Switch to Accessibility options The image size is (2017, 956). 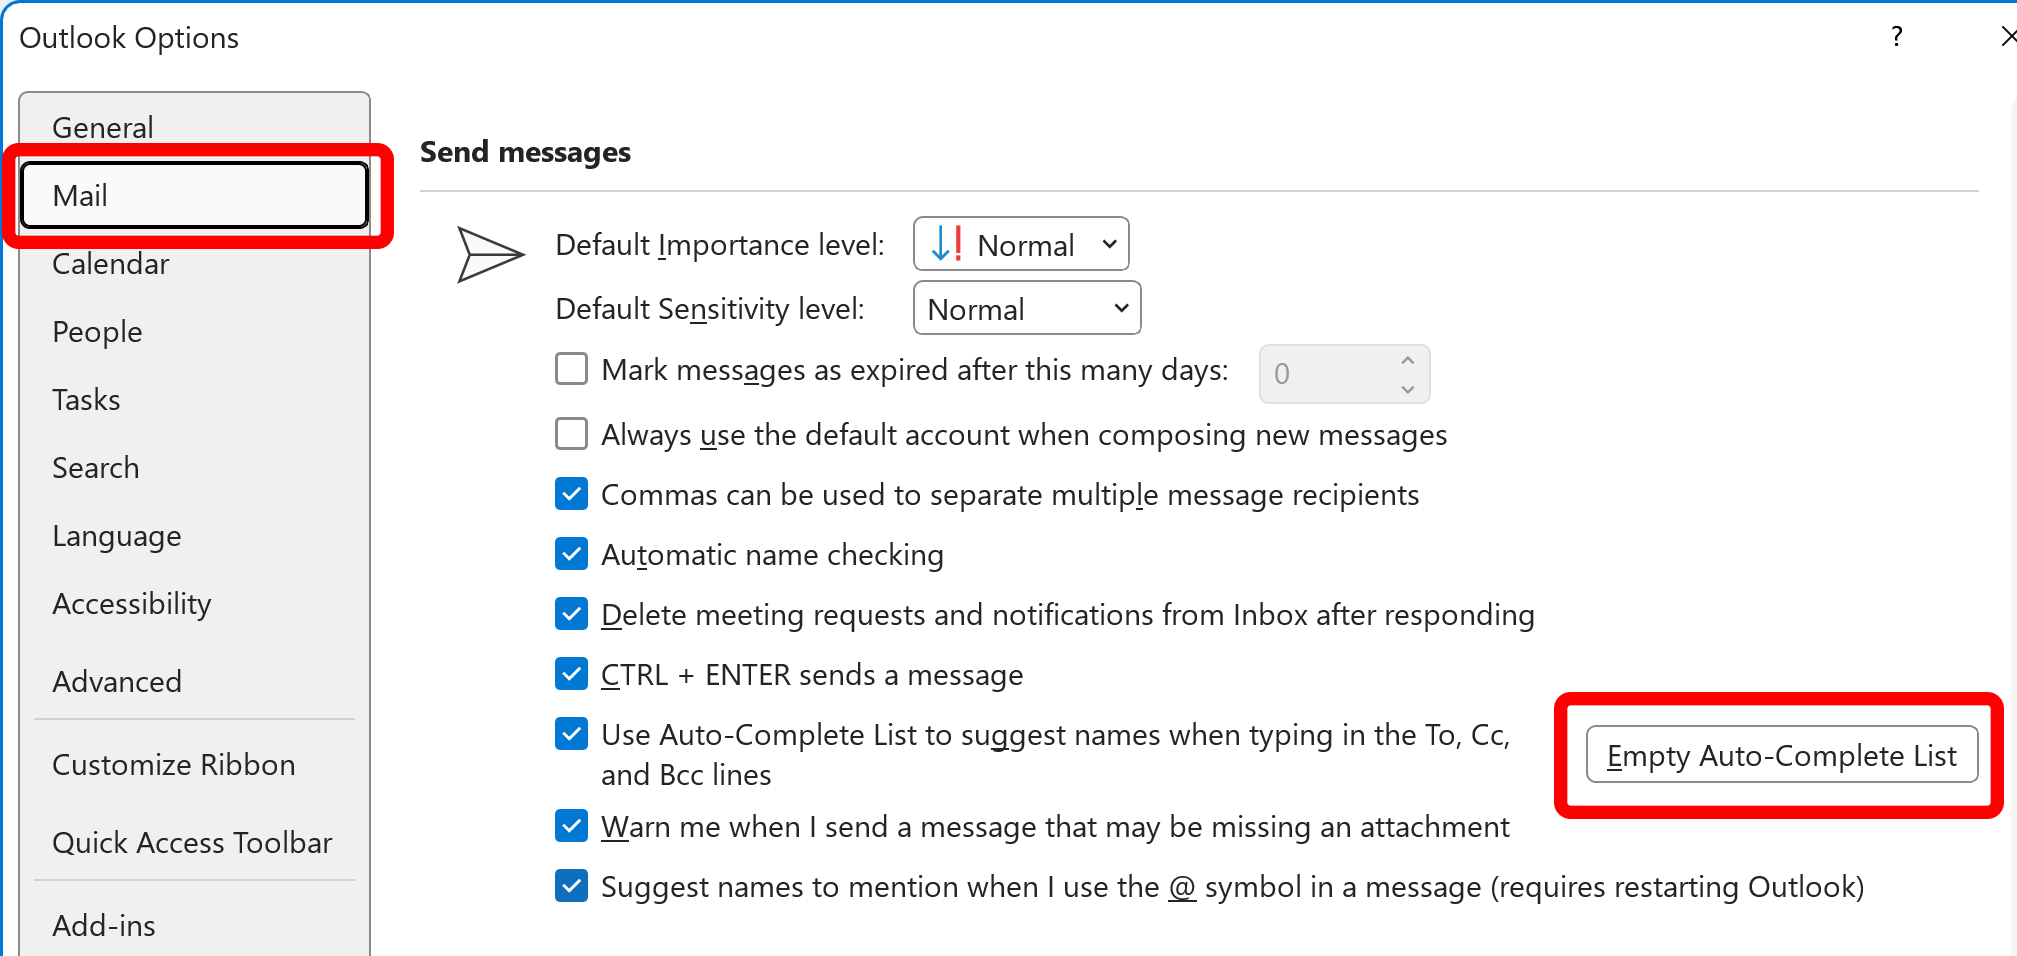point(194,604)
